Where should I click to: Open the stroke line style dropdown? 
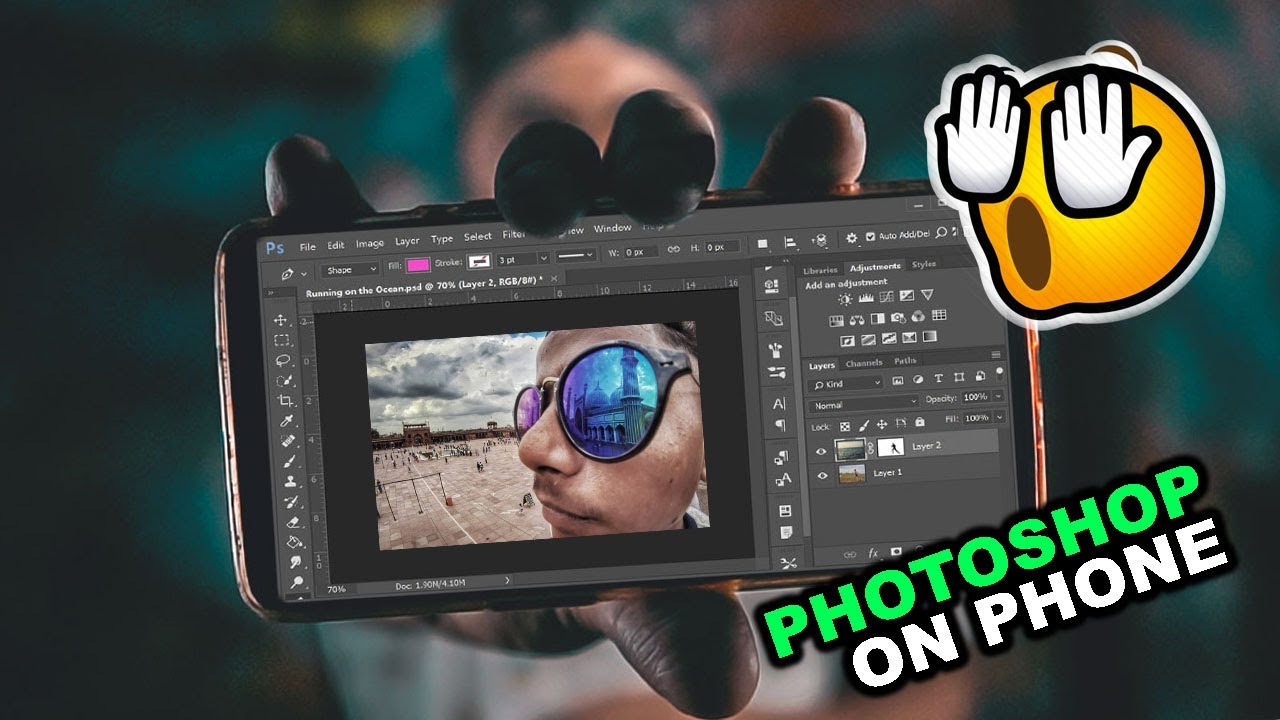[x=576, y=256]
